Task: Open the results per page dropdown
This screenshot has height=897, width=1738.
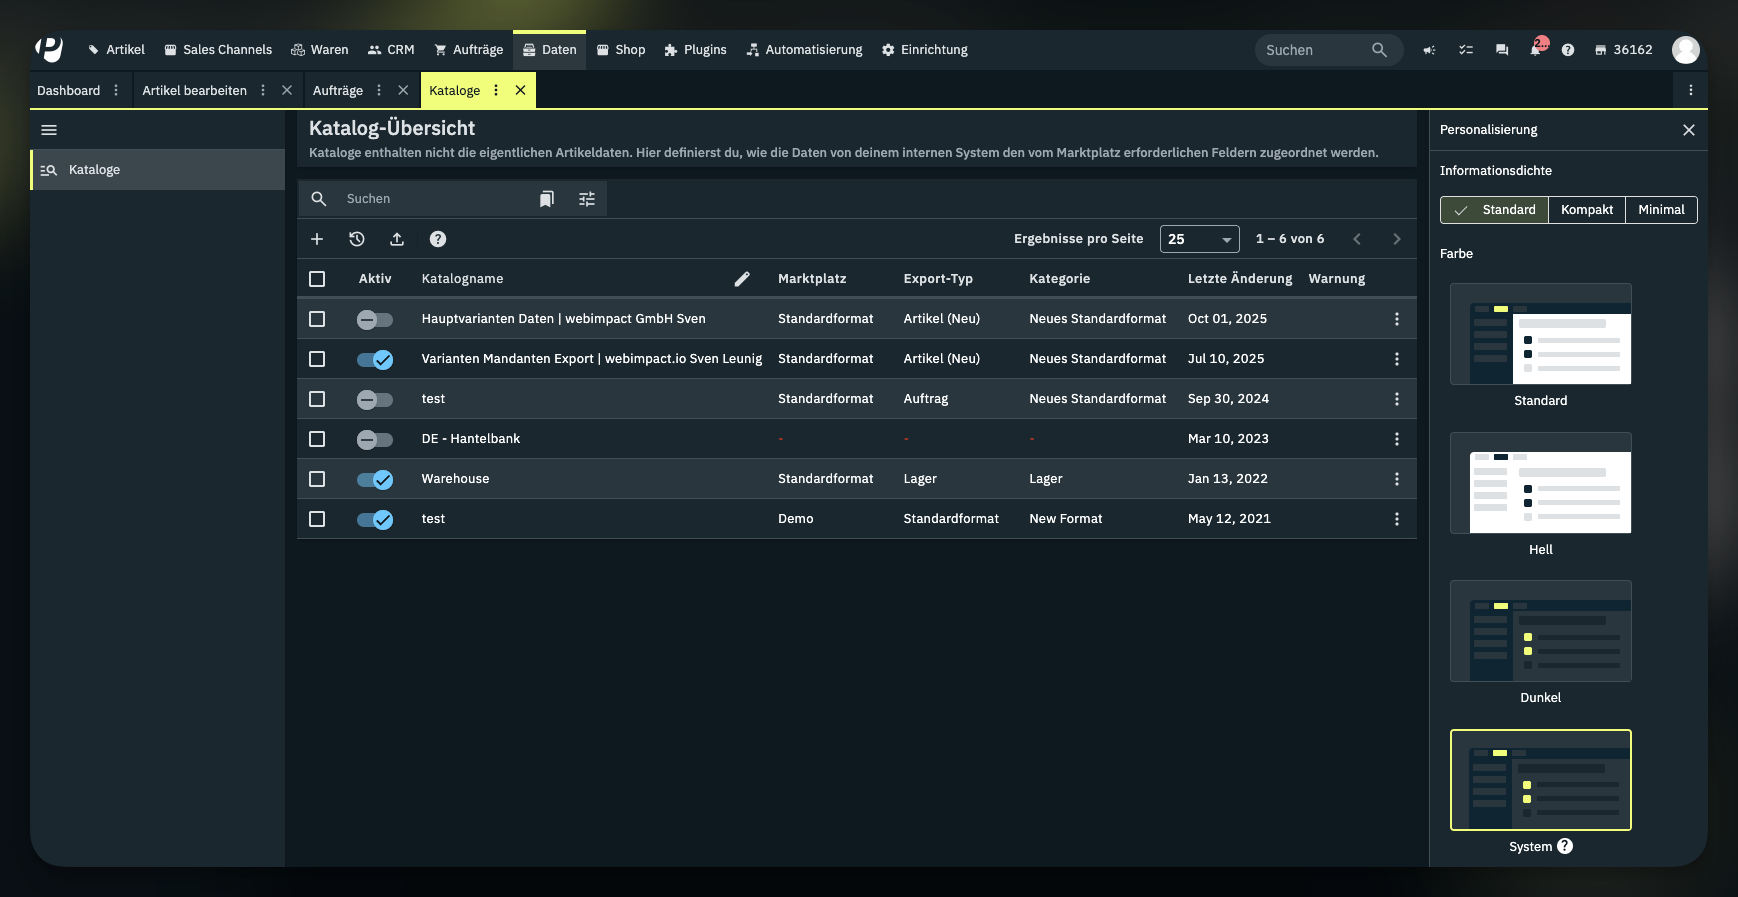Action: (x=1199, y=239)
